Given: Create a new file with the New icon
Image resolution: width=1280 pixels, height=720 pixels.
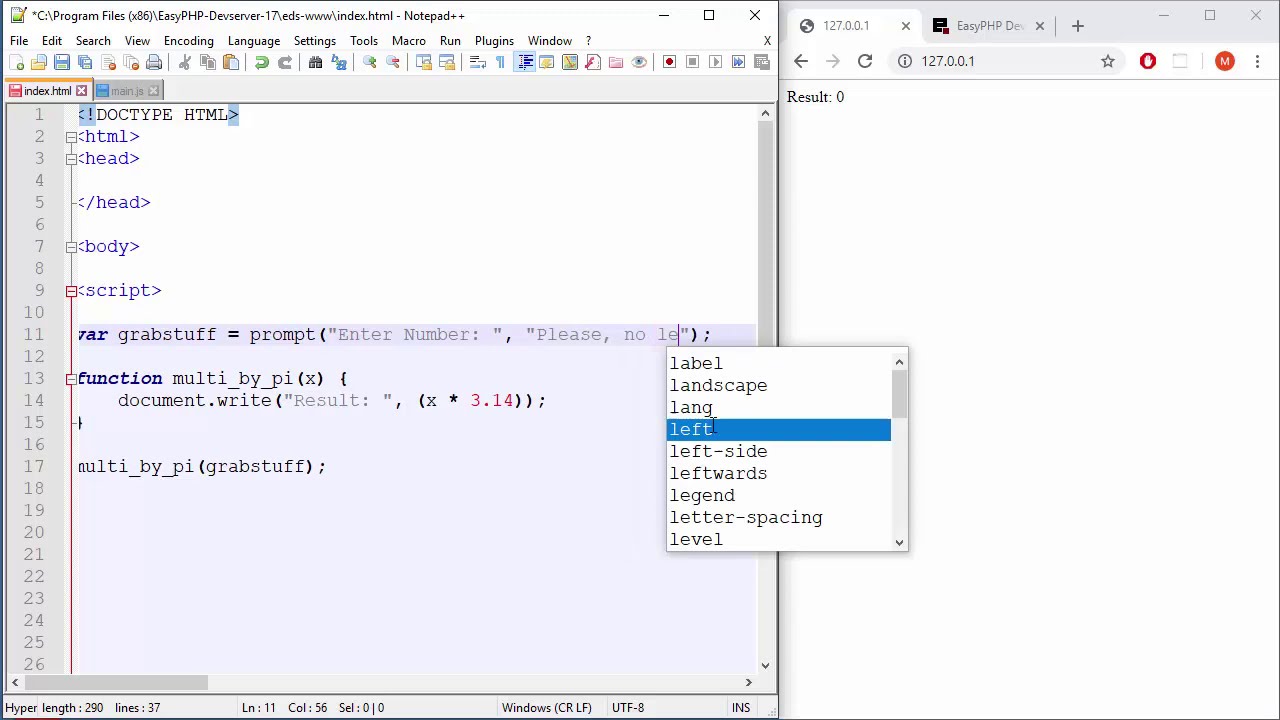Looking at the screenshot, I should pos(16,62).
